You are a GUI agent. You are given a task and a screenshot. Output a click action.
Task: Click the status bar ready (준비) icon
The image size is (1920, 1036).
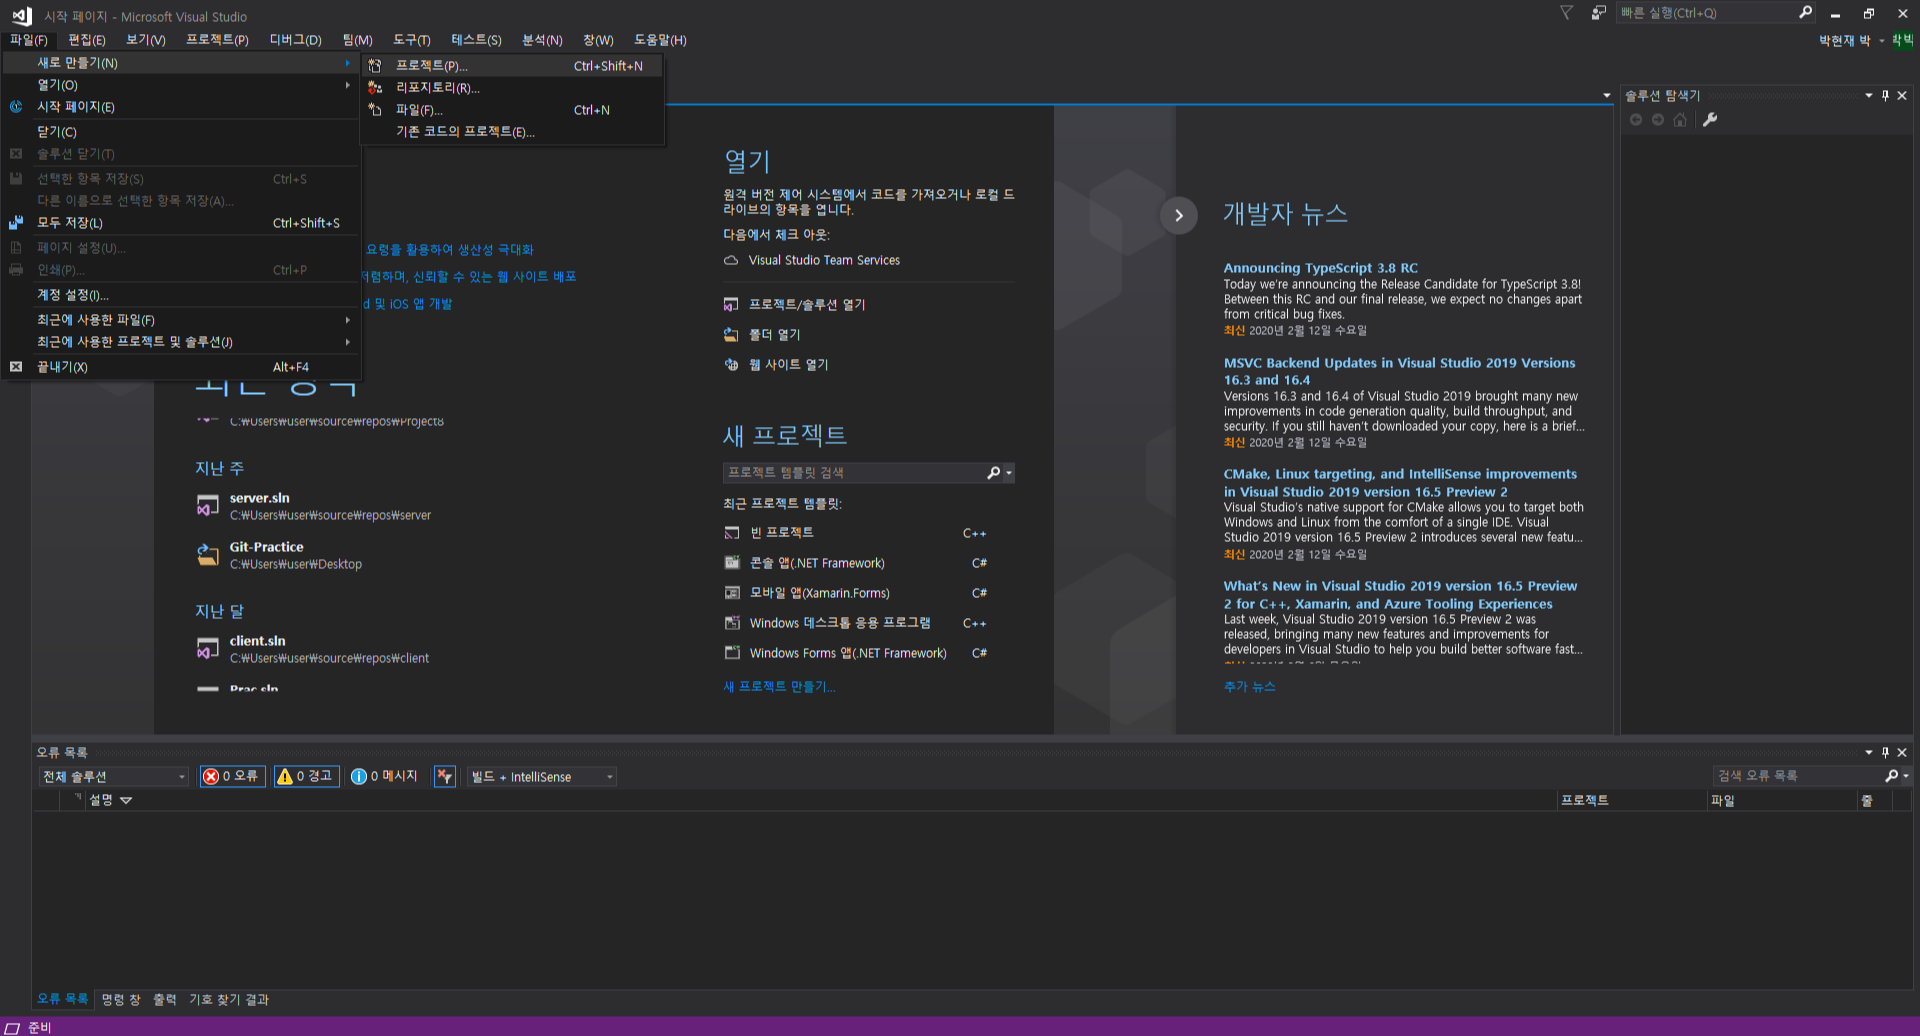tap(12, 1027)
